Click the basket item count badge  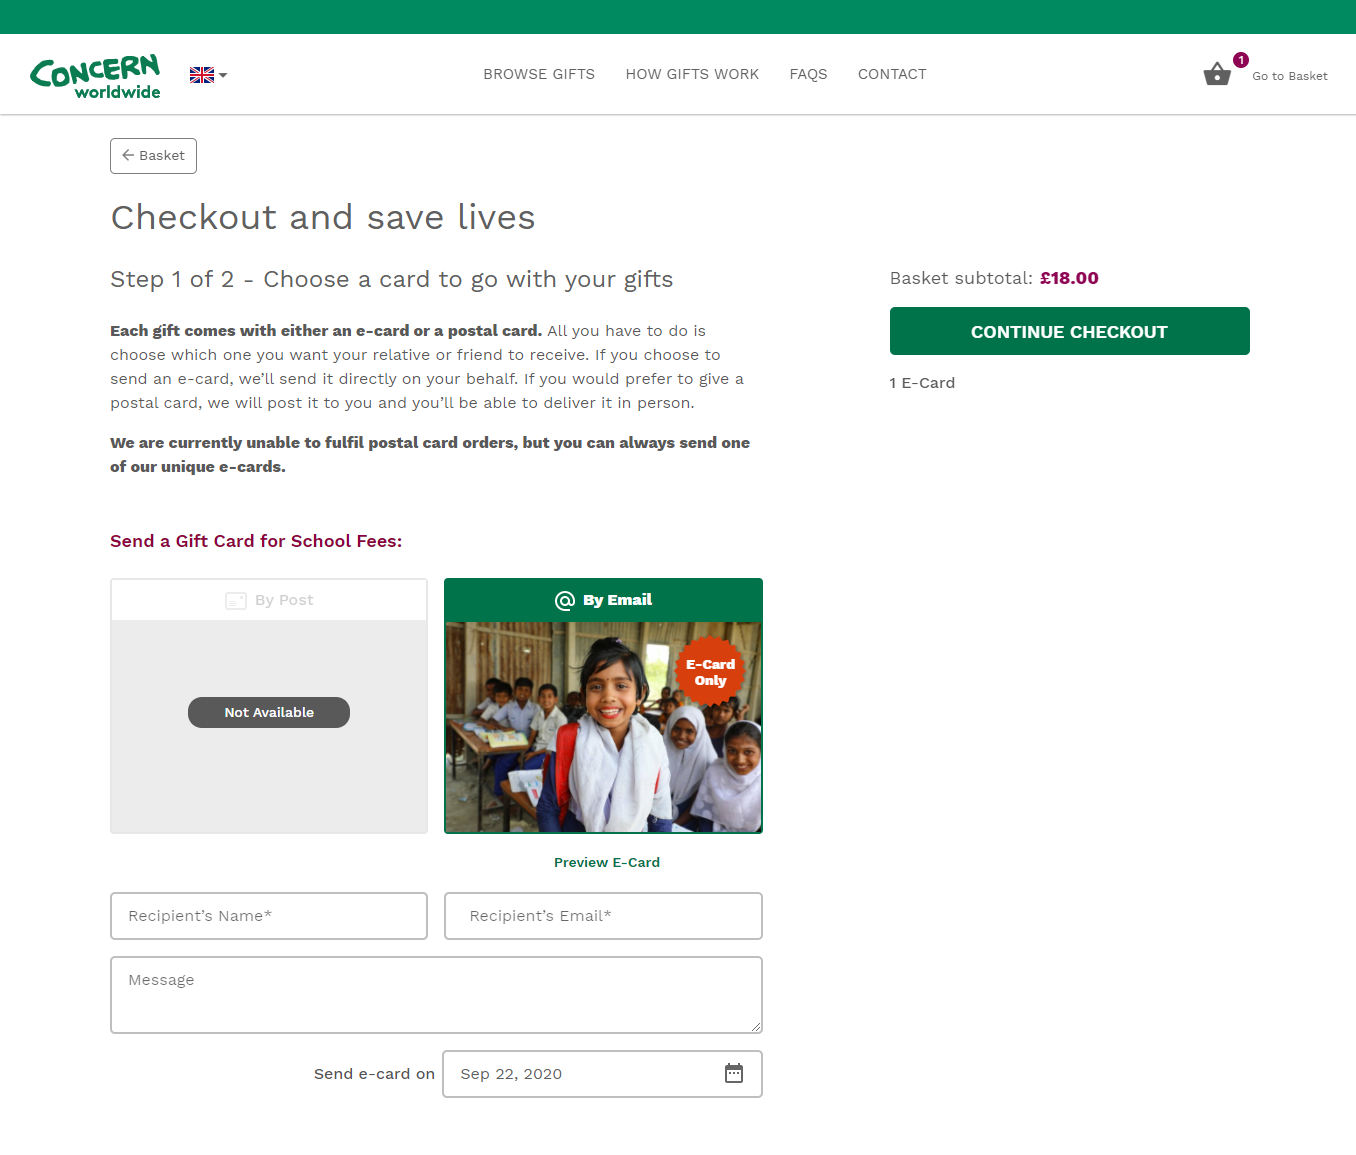coord(1241,60)
